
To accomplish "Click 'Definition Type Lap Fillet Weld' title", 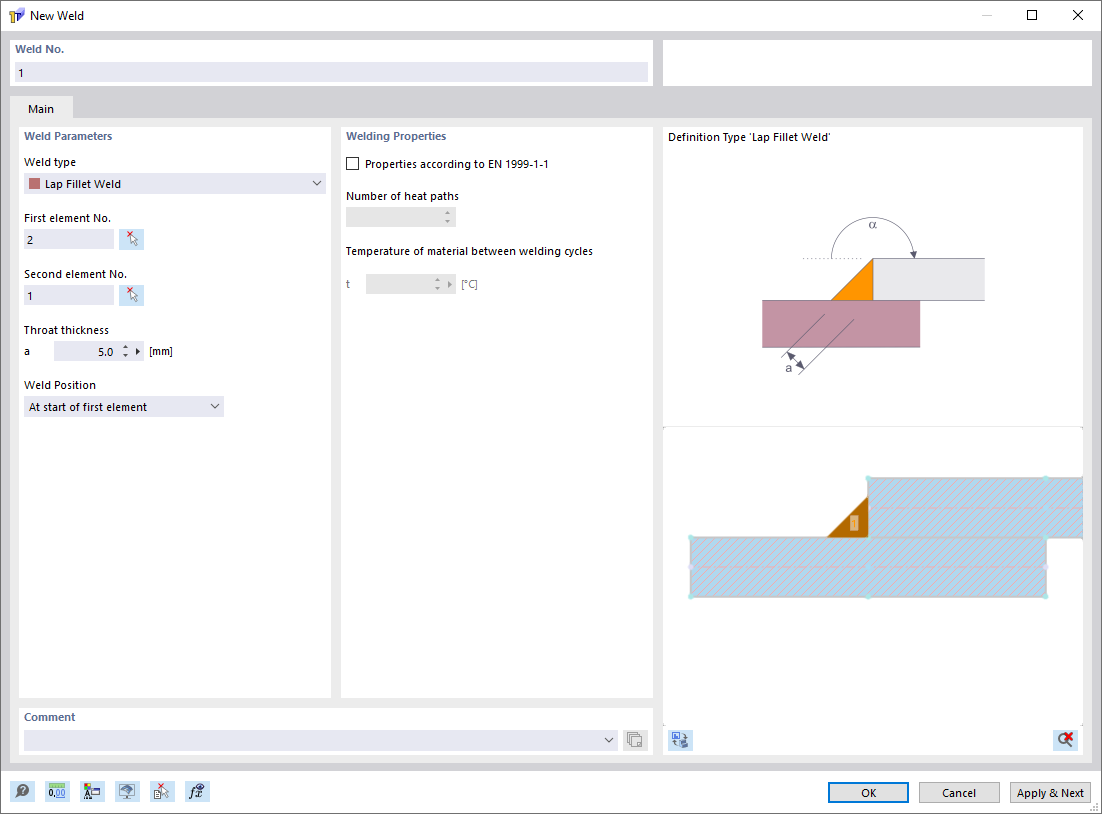I will pos(749,137).
